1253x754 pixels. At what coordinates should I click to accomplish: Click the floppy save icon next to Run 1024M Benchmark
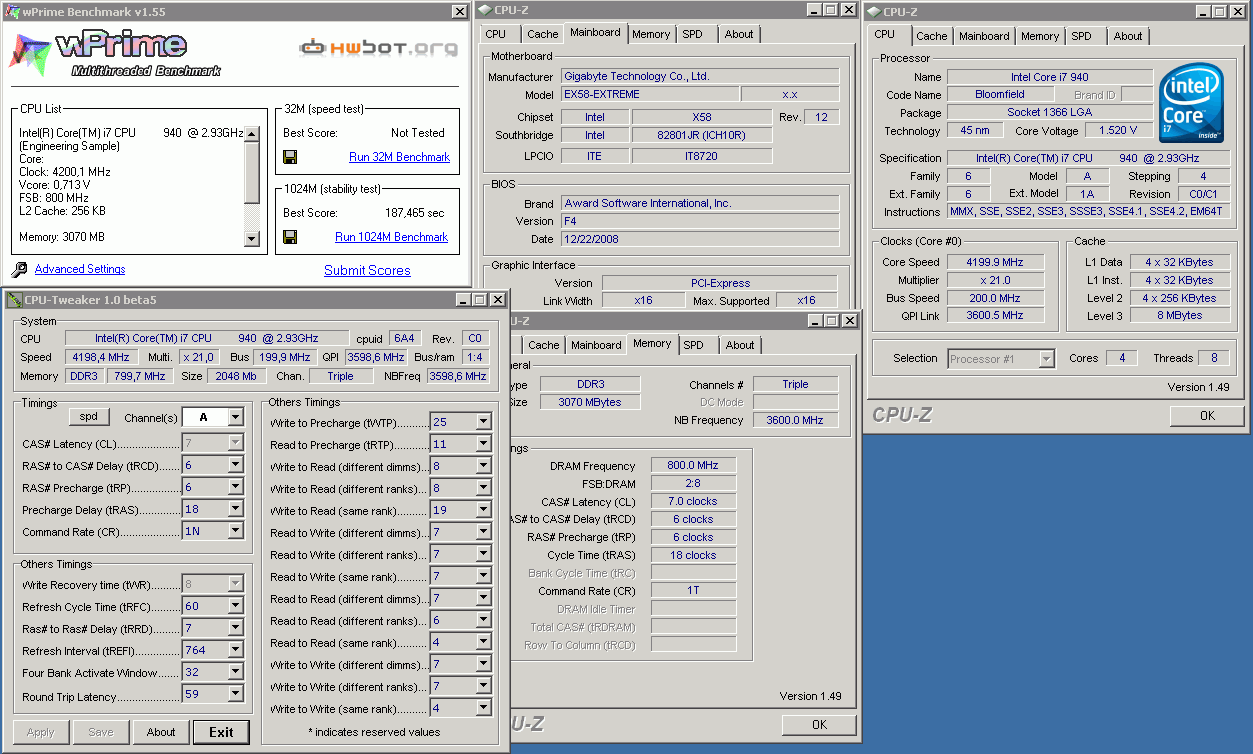coord(290,237)
